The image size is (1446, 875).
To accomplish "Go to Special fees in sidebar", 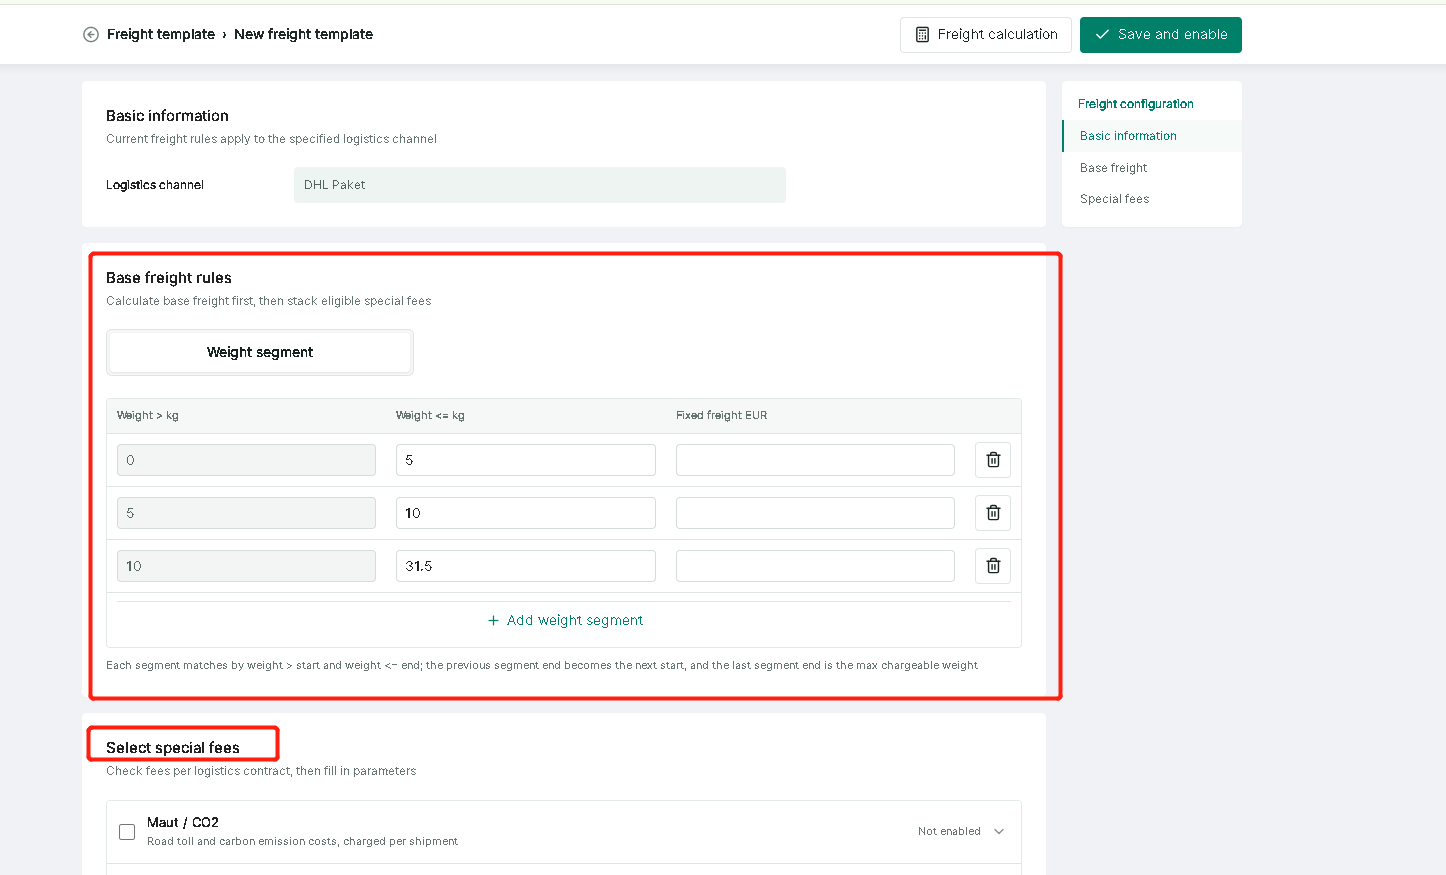I will click(x=1114, y=199).
